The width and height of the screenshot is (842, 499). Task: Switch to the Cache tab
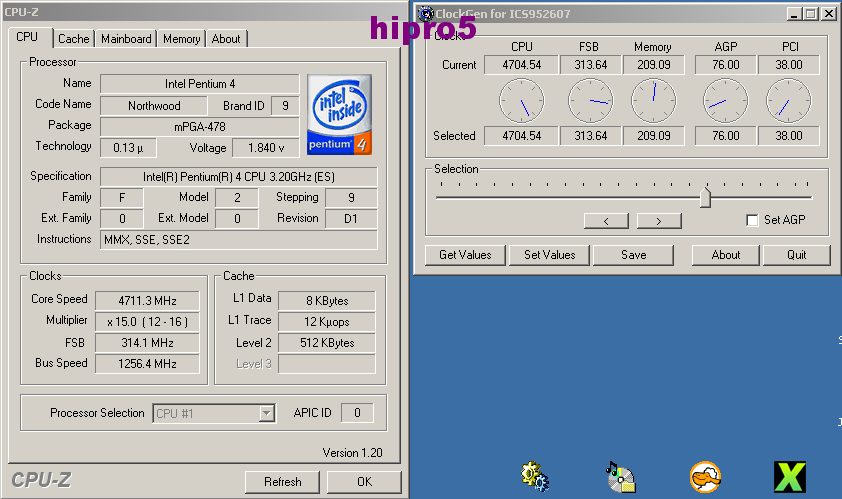74,39
